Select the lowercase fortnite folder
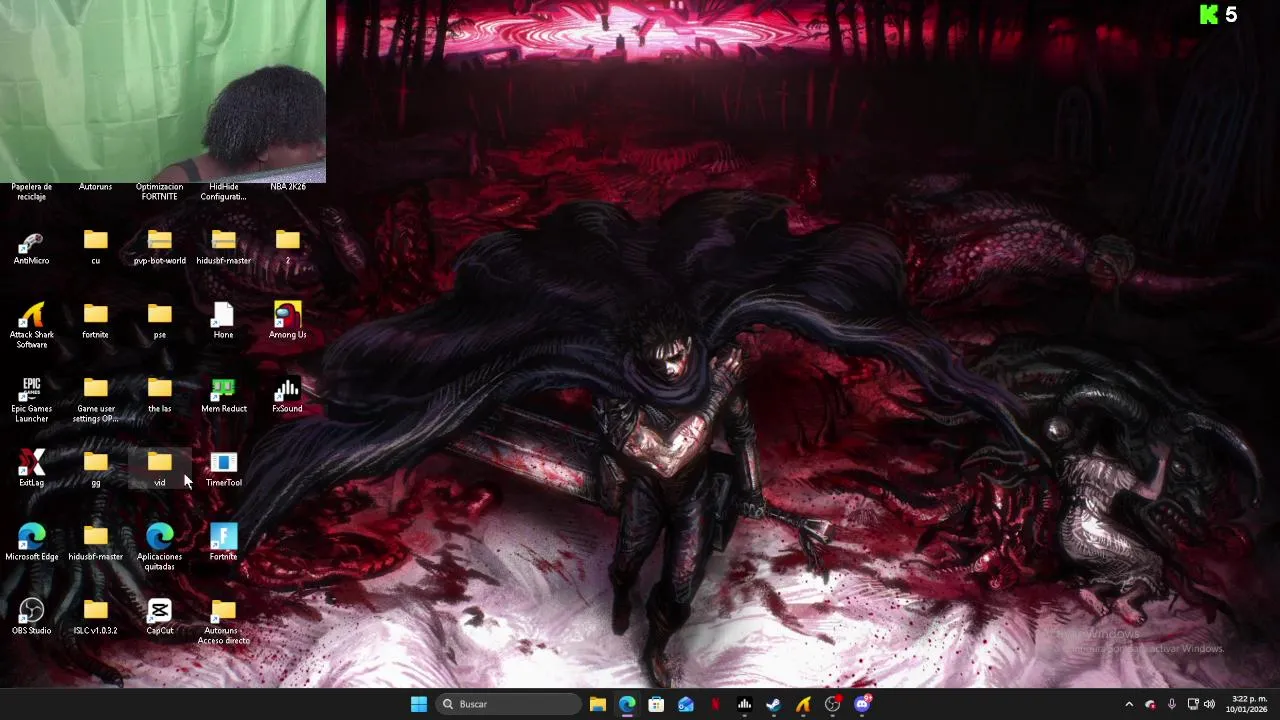Viewport: 1280px width, 720px height. (x=95, y=321)
